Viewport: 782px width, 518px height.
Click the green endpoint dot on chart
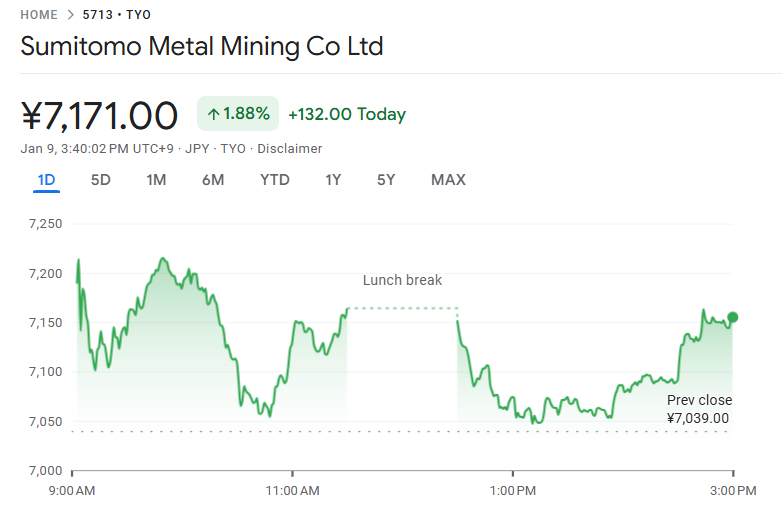click(x=733, y=317)
